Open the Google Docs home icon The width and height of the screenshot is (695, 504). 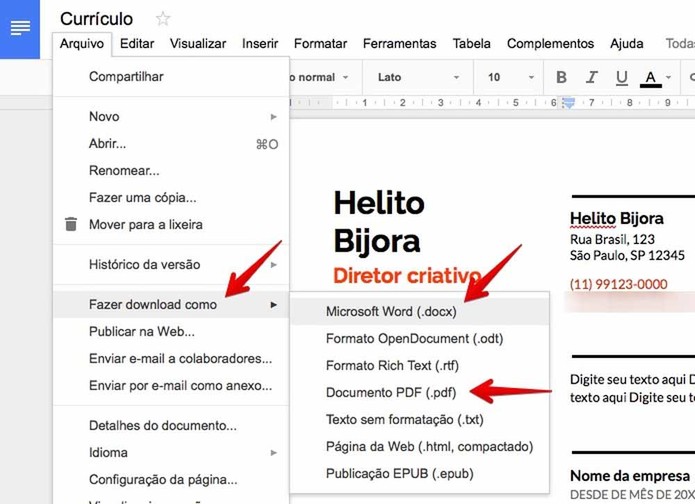[20, 28]
